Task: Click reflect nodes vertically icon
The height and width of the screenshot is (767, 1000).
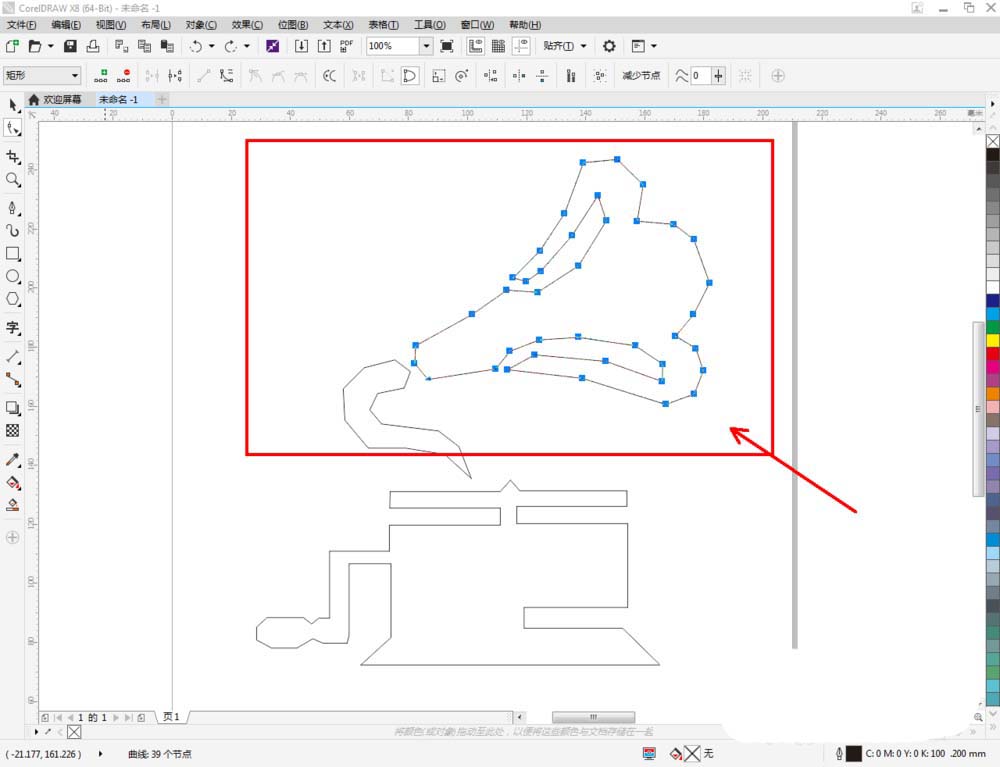Action: [x=542, y=76]
